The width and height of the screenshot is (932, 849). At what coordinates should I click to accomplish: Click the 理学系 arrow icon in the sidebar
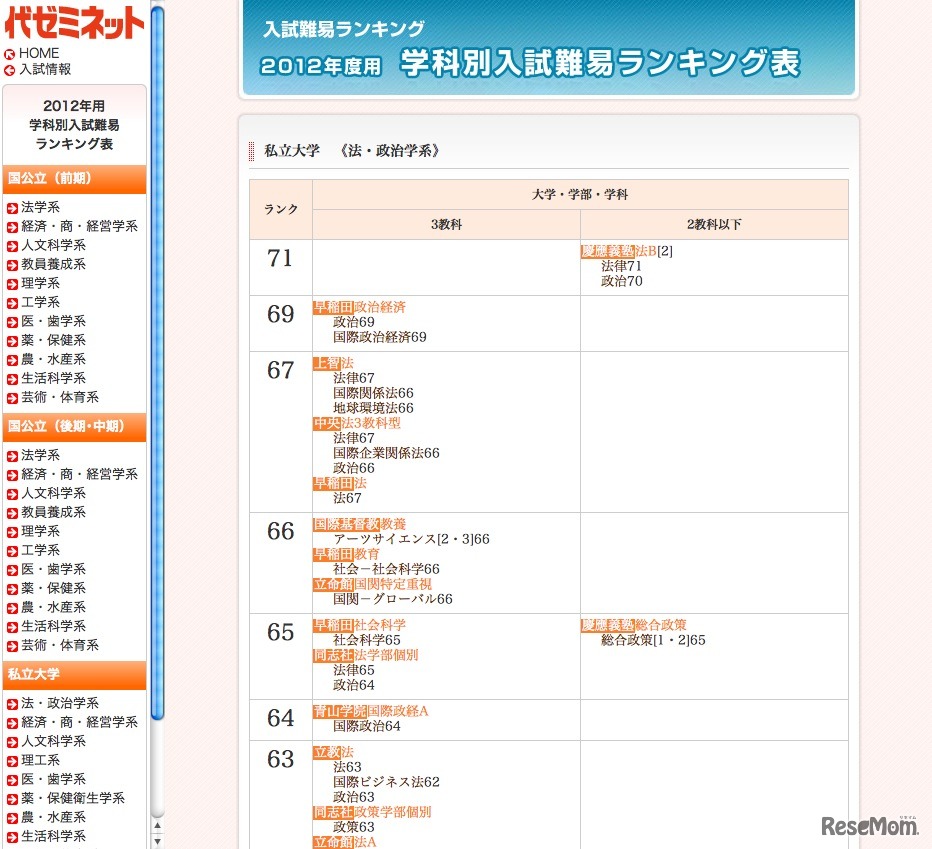(12, 283)
